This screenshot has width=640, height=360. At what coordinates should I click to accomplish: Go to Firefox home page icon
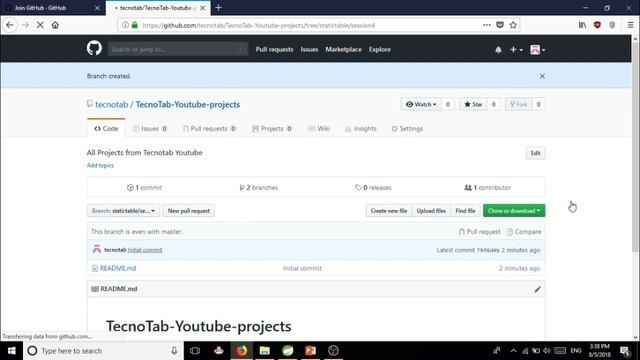pyautogui.click(x=55, y=25)
